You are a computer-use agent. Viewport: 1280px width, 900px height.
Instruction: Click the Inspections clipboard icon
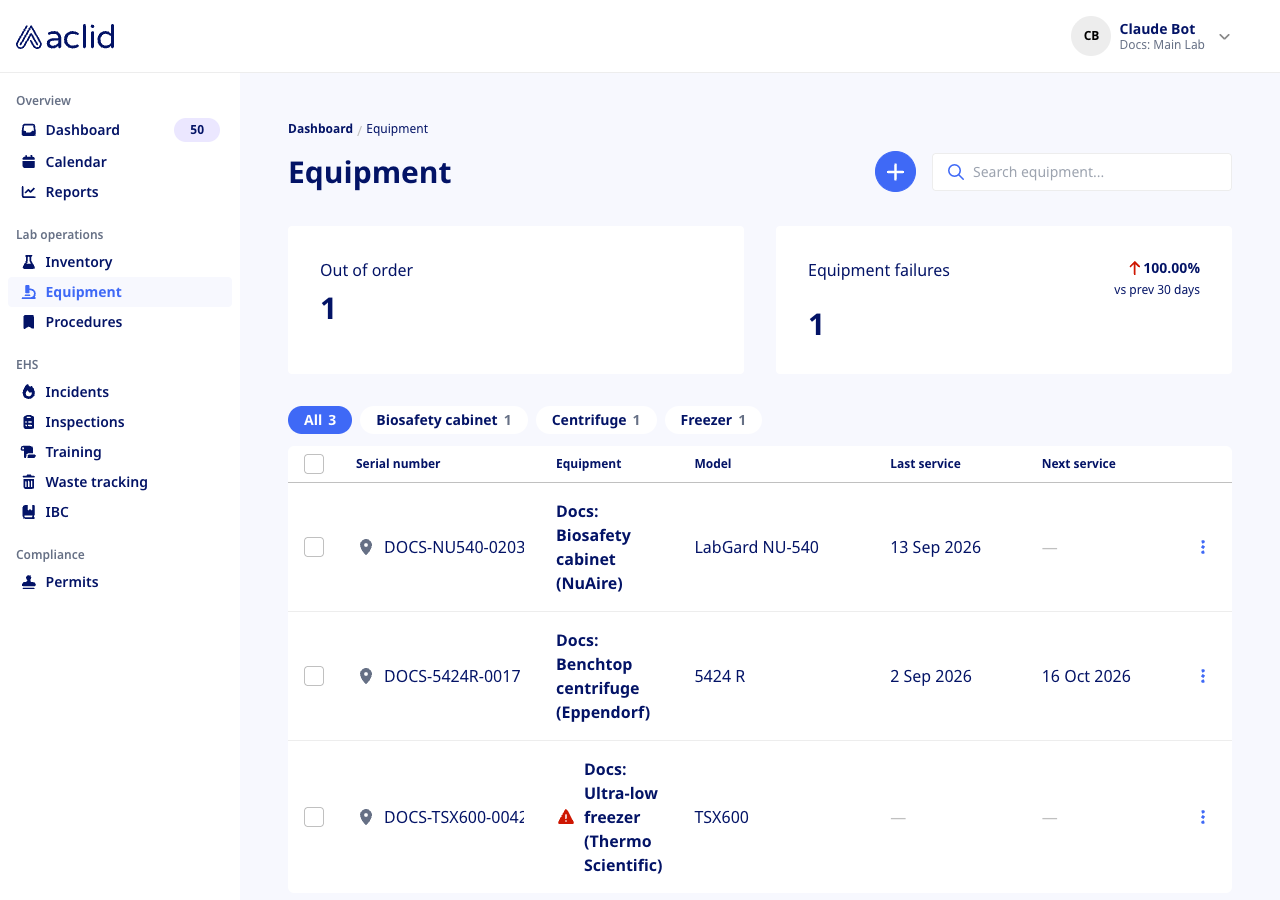click(29, 422)
